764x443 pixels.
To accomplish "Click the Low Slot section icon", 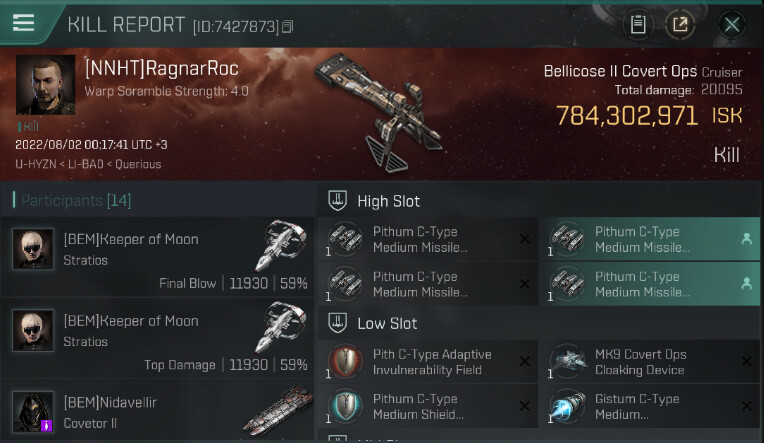I will point(337,323).
